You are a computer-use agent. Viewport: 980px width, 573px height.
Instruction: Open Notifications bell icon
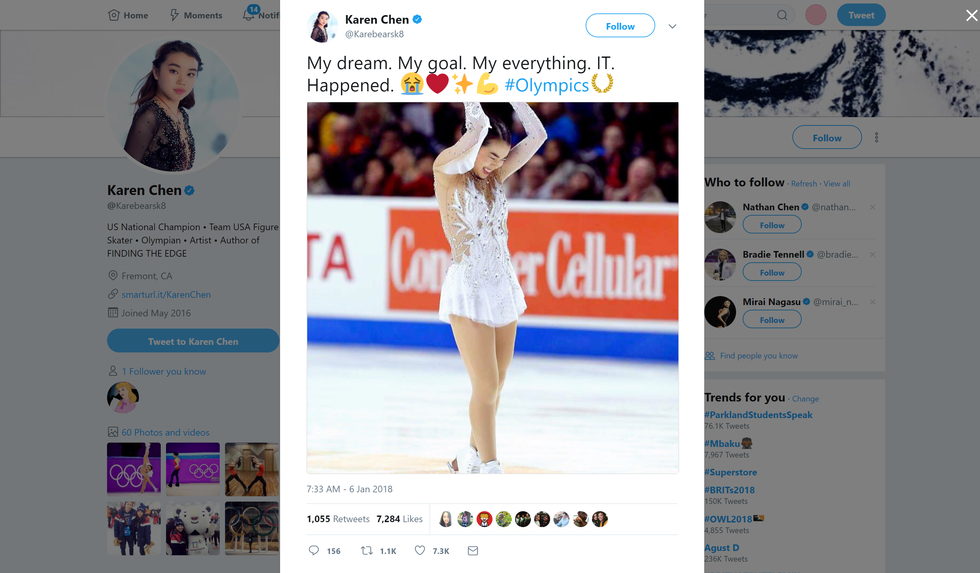250,15
